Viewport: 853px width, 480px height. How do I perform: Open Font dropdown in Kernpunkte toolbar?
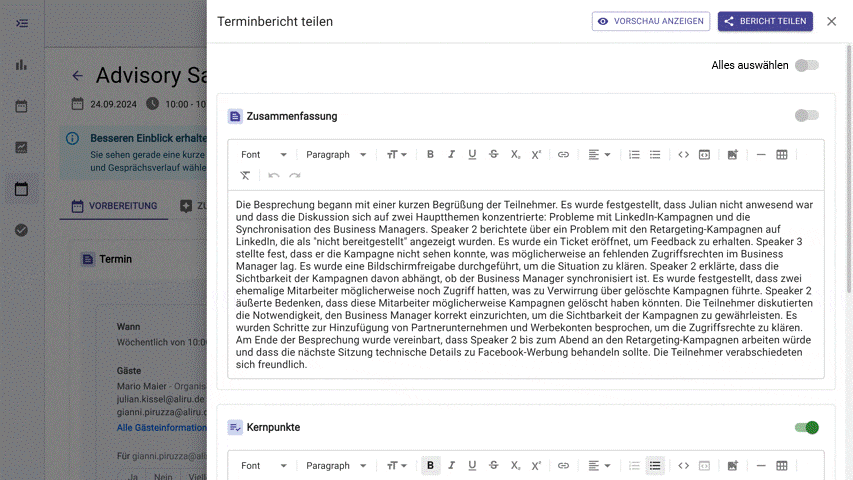264,465
